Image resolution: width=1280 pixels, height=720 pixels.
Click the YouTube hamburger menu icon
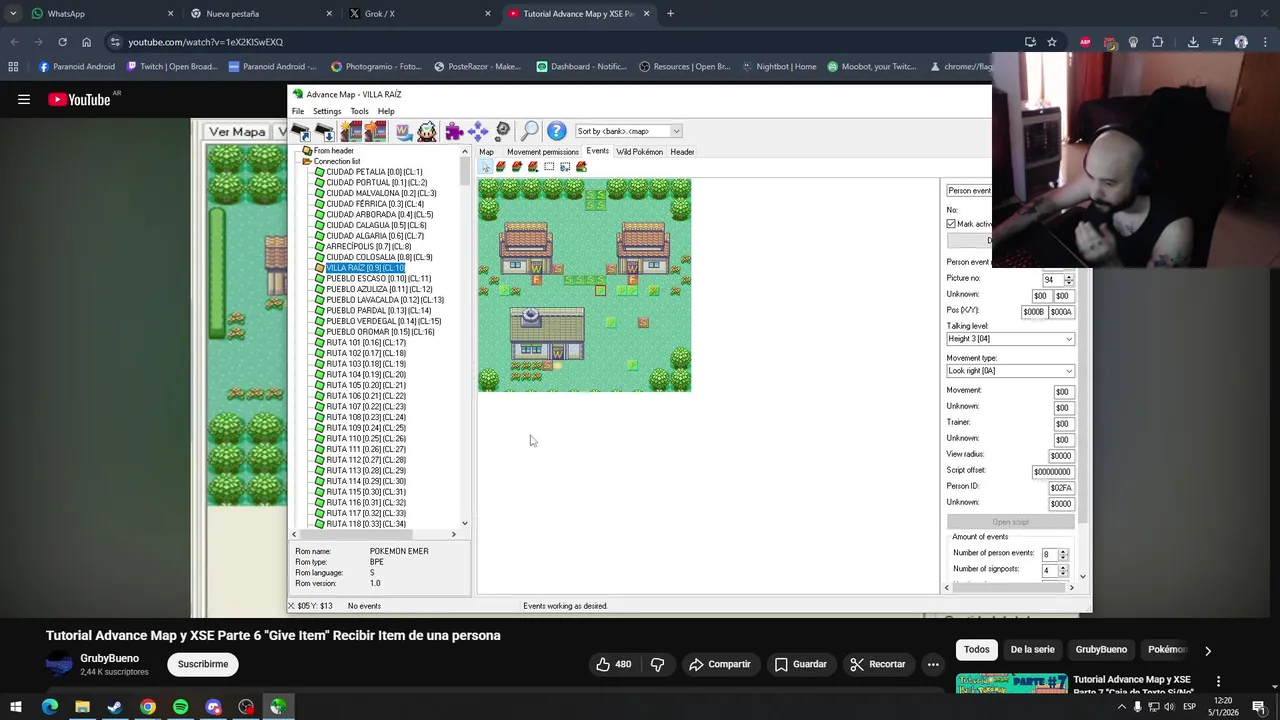24,99
